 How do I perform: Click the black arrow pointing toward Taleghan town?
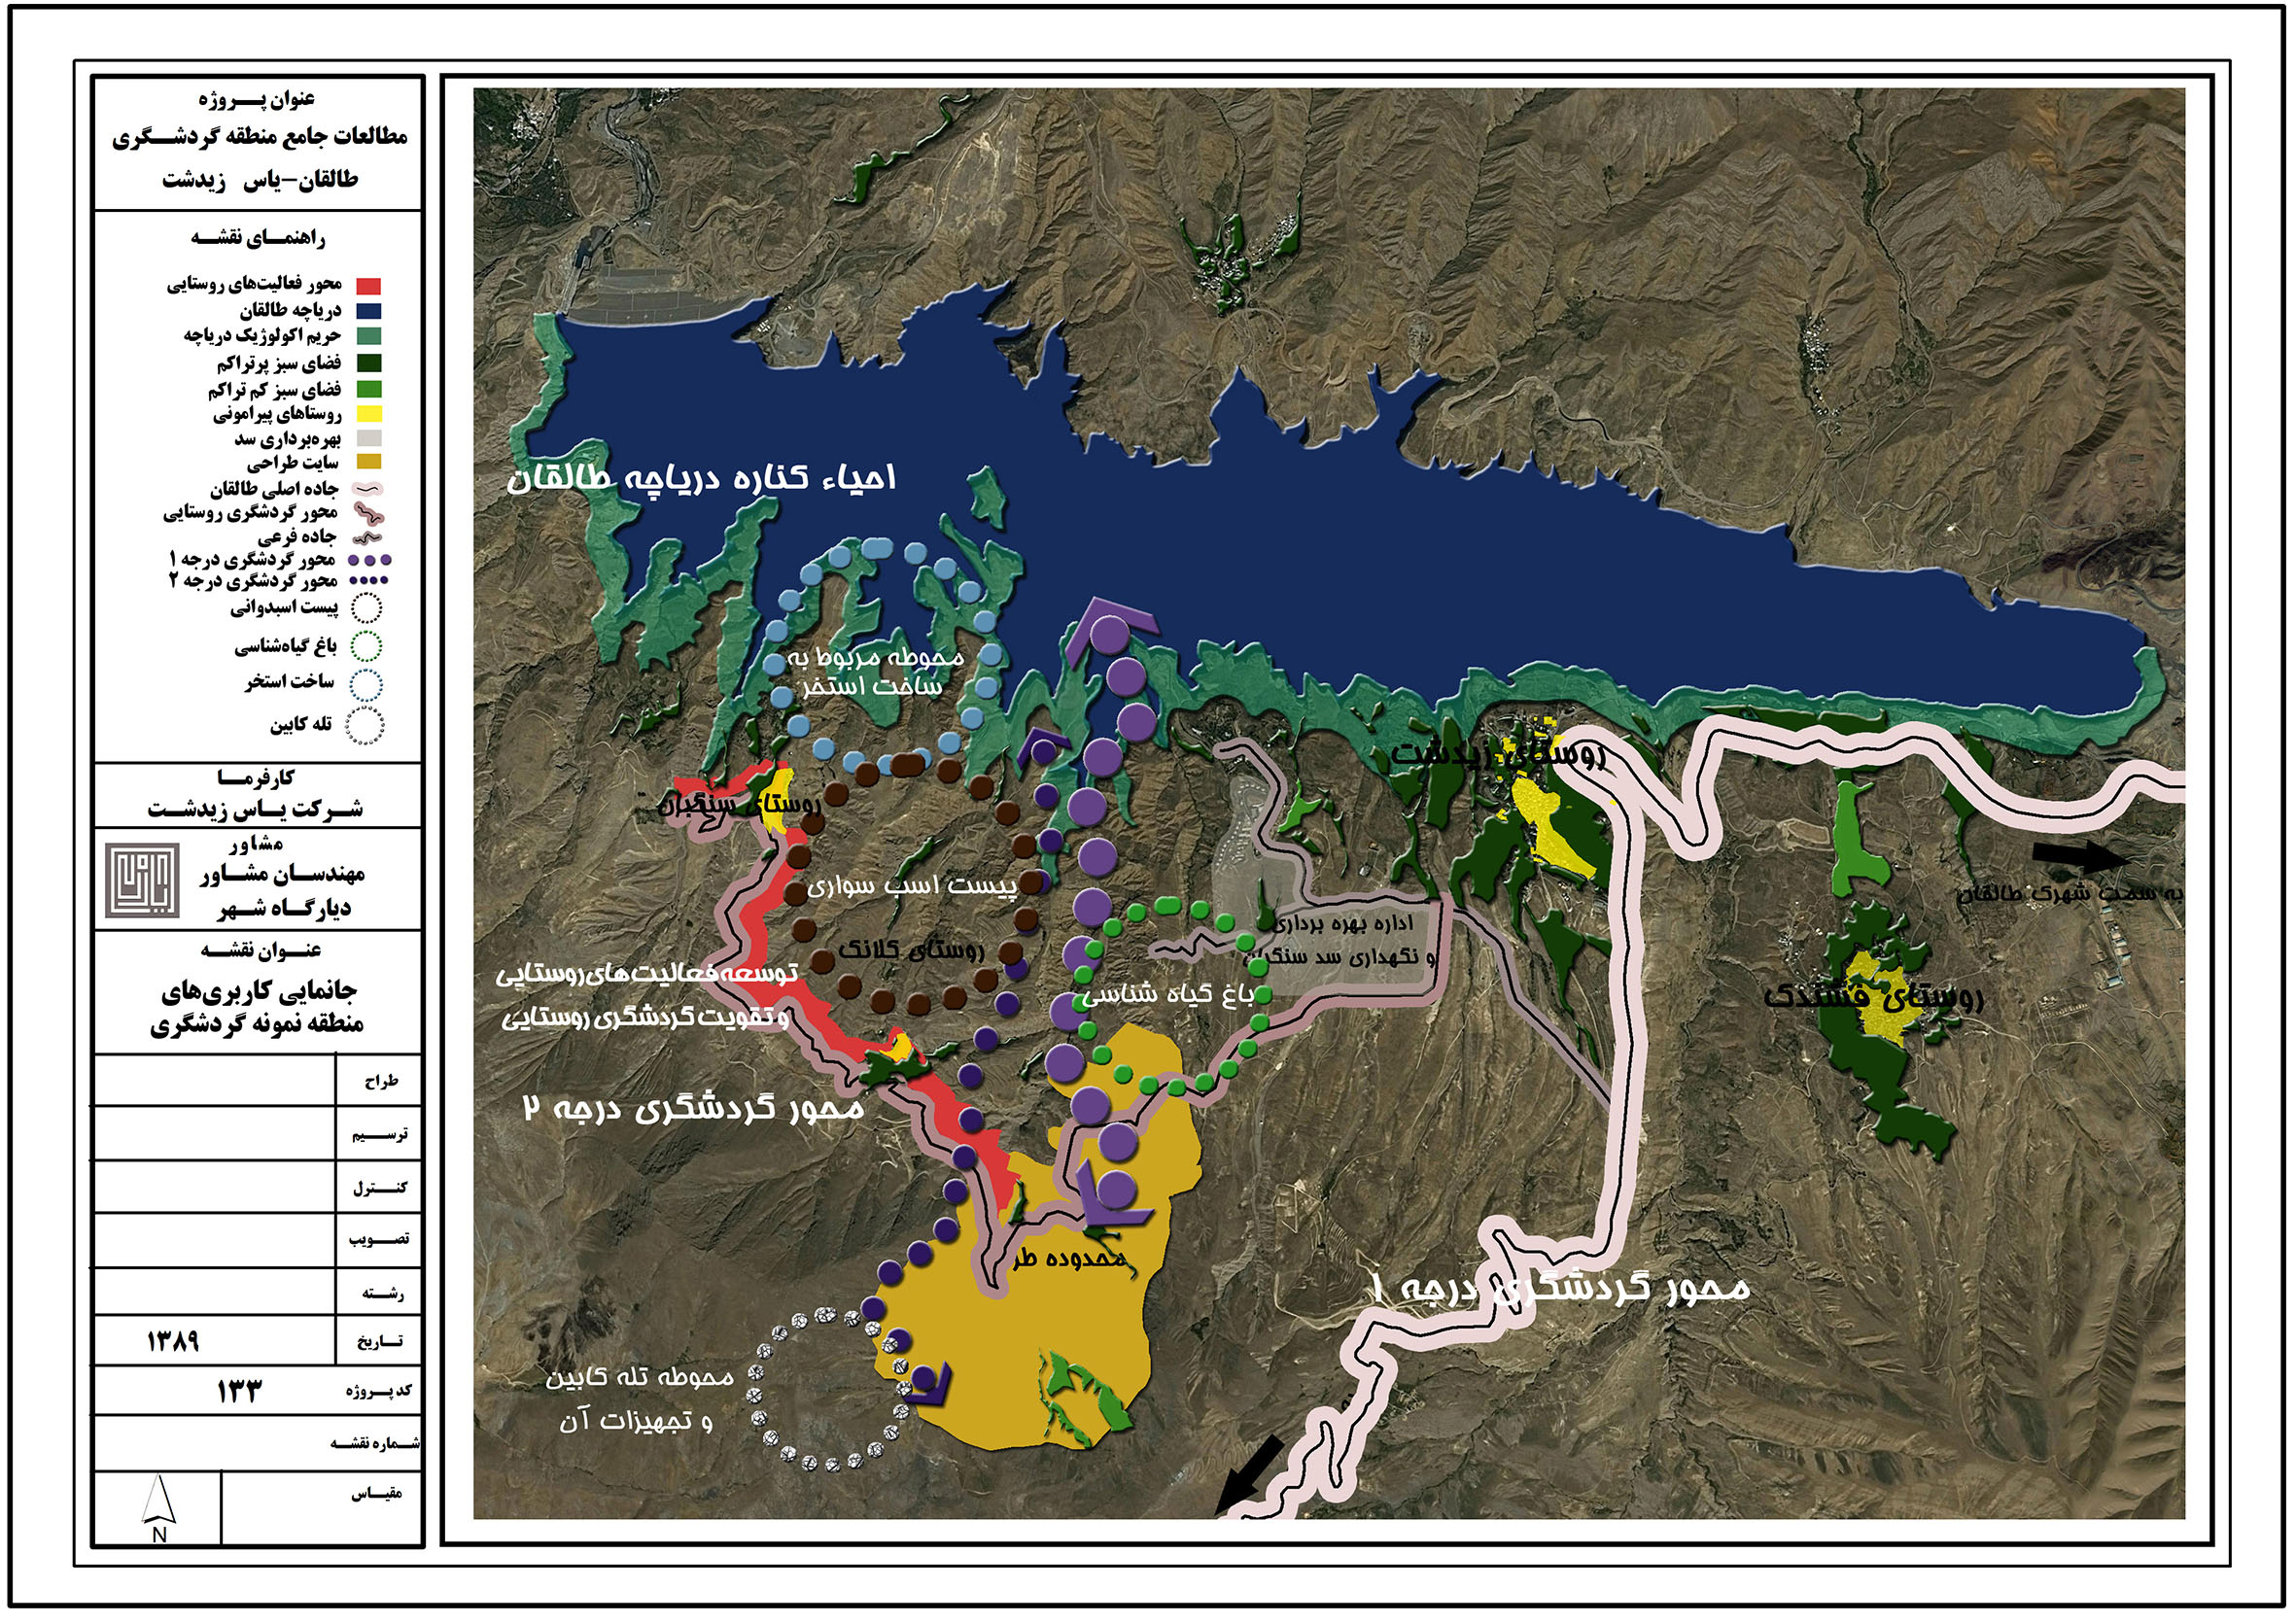coord(2080,856)
